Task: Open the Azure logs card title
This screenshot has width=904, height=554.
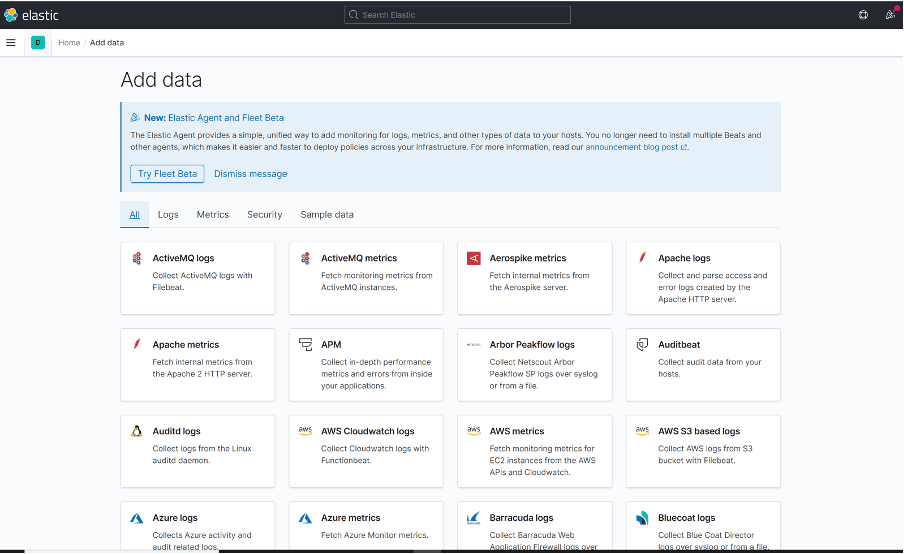Action: point(175,518)
